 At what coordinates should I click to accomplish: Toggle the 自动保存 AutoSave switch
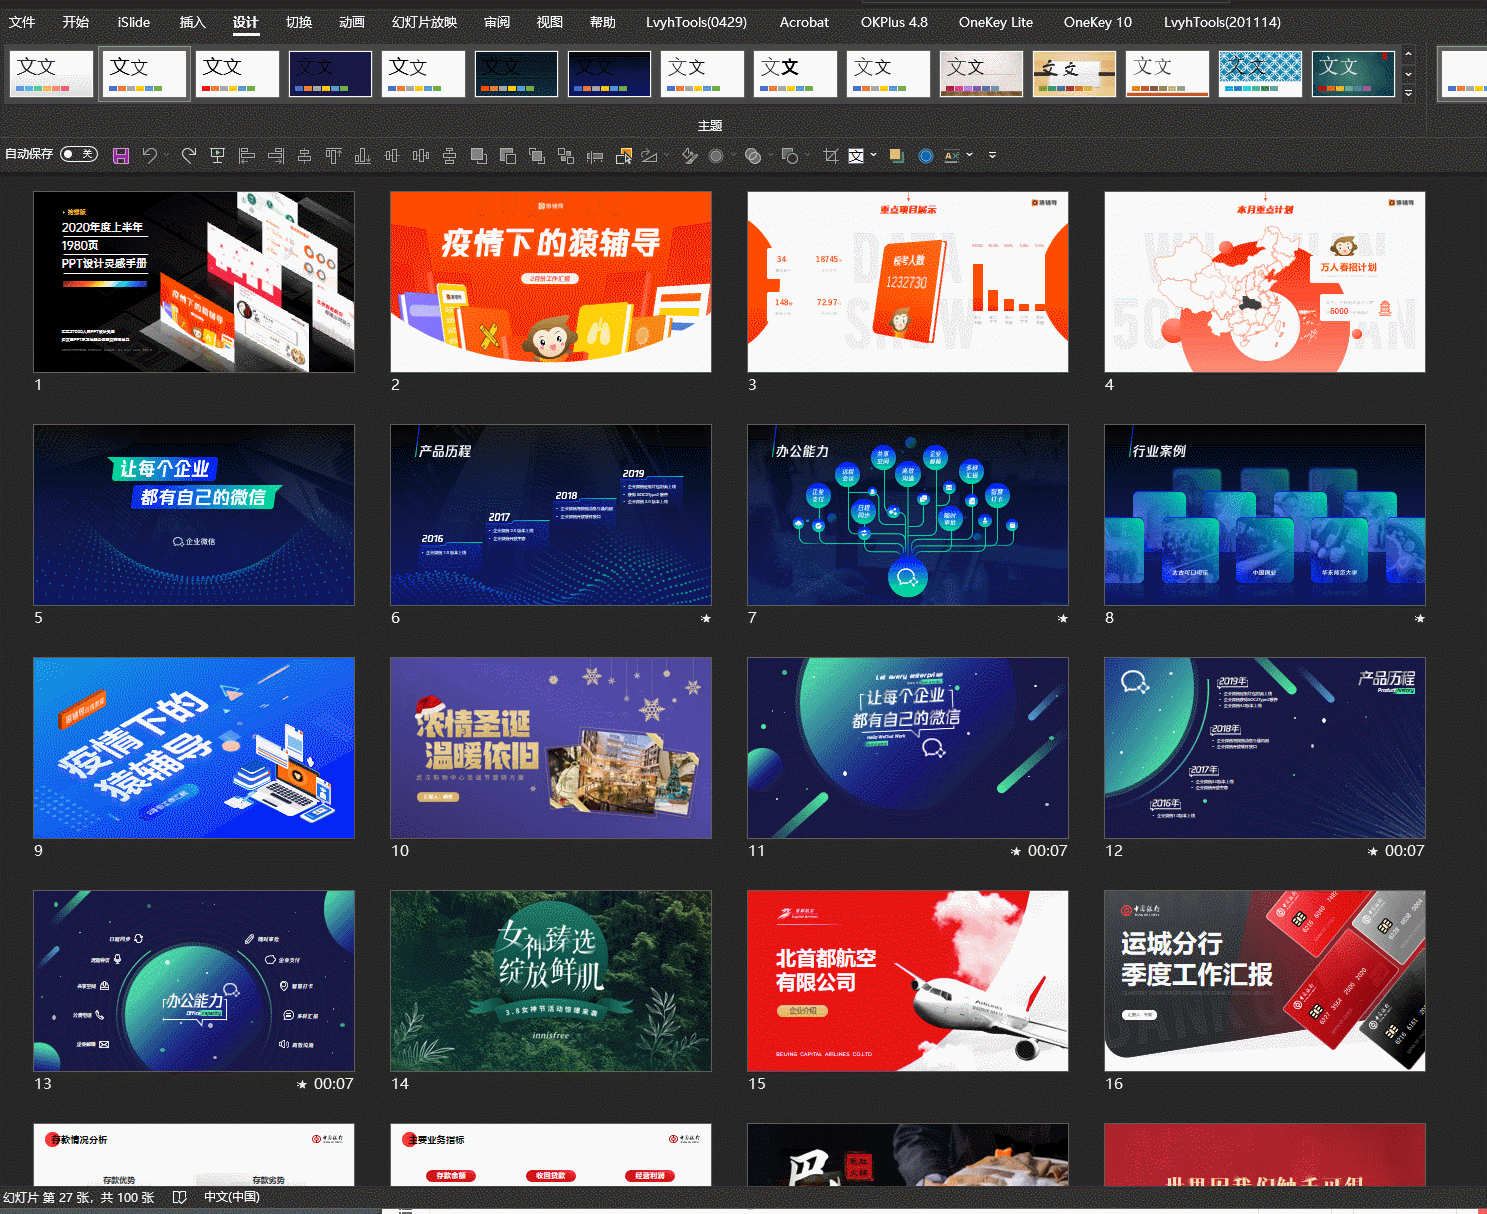click(79, 154)
